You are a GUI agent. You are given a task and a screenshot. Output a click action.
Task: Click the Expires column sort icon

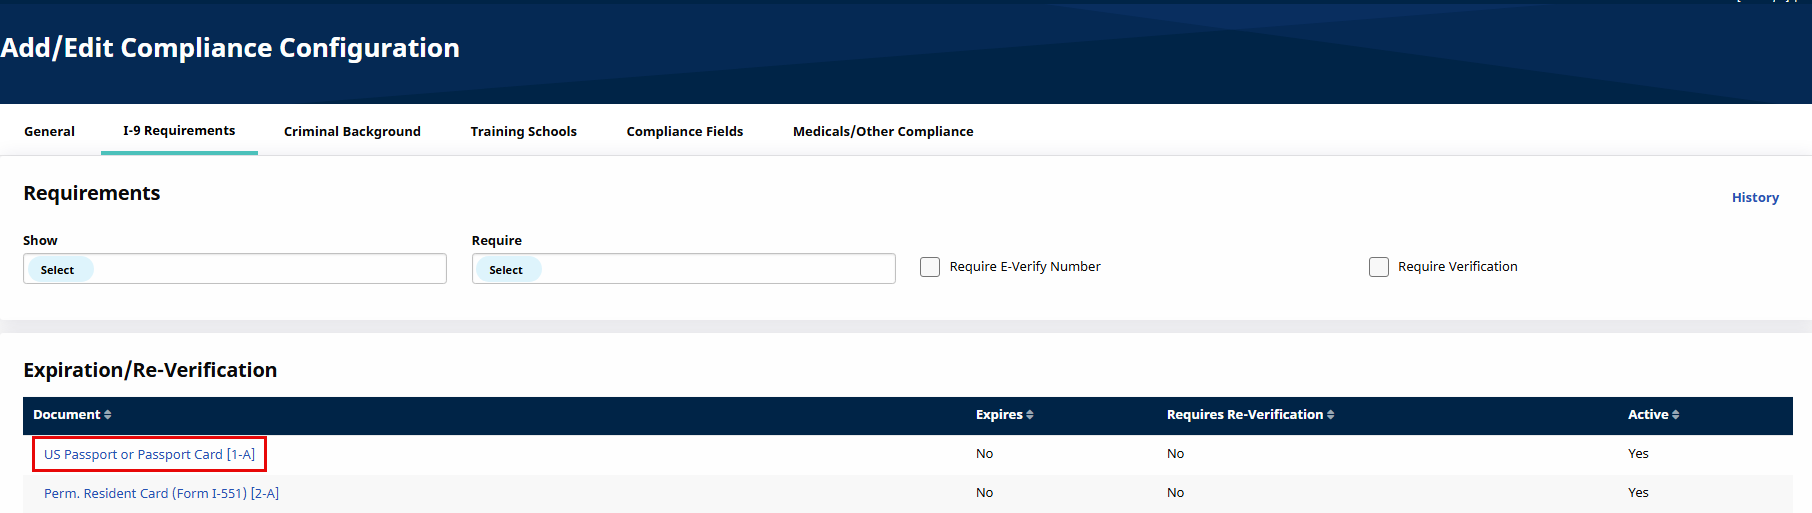pos(1030,415)
